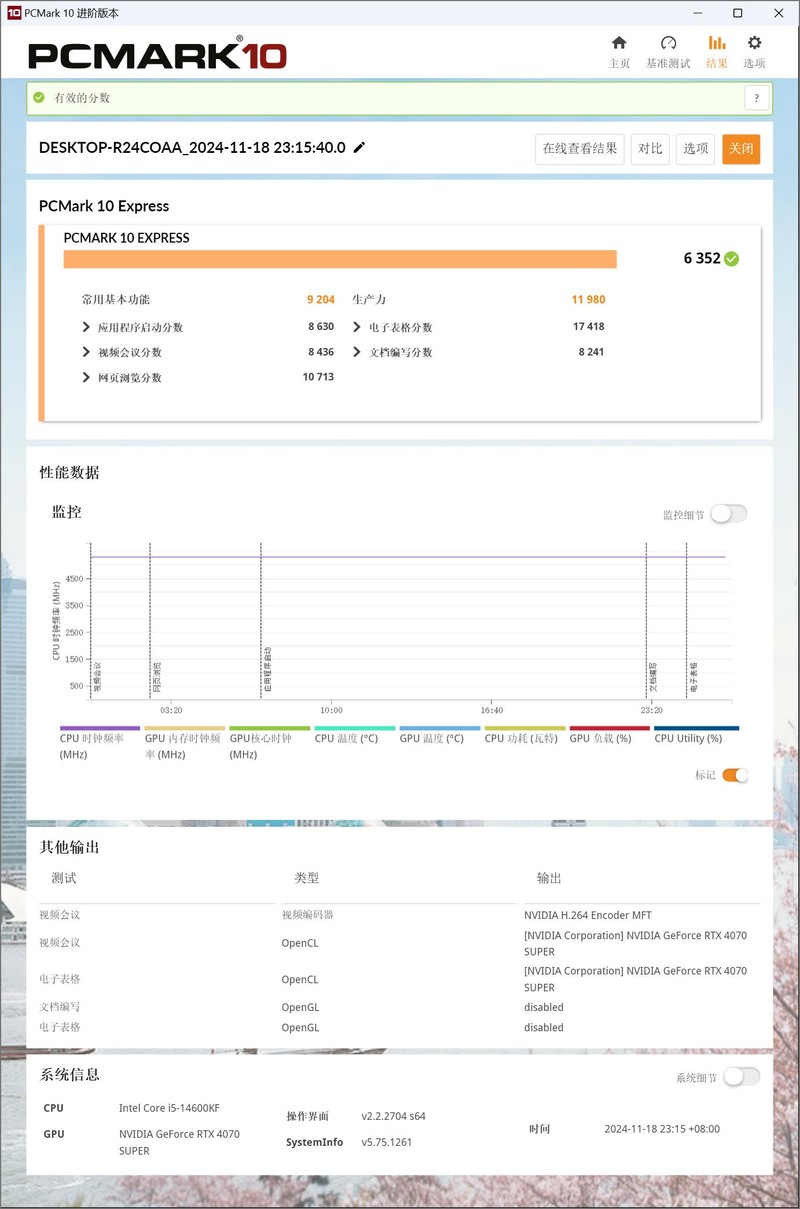Select the CPU Utility legend item
The image size is (800, 1209).
pos(696,736)
